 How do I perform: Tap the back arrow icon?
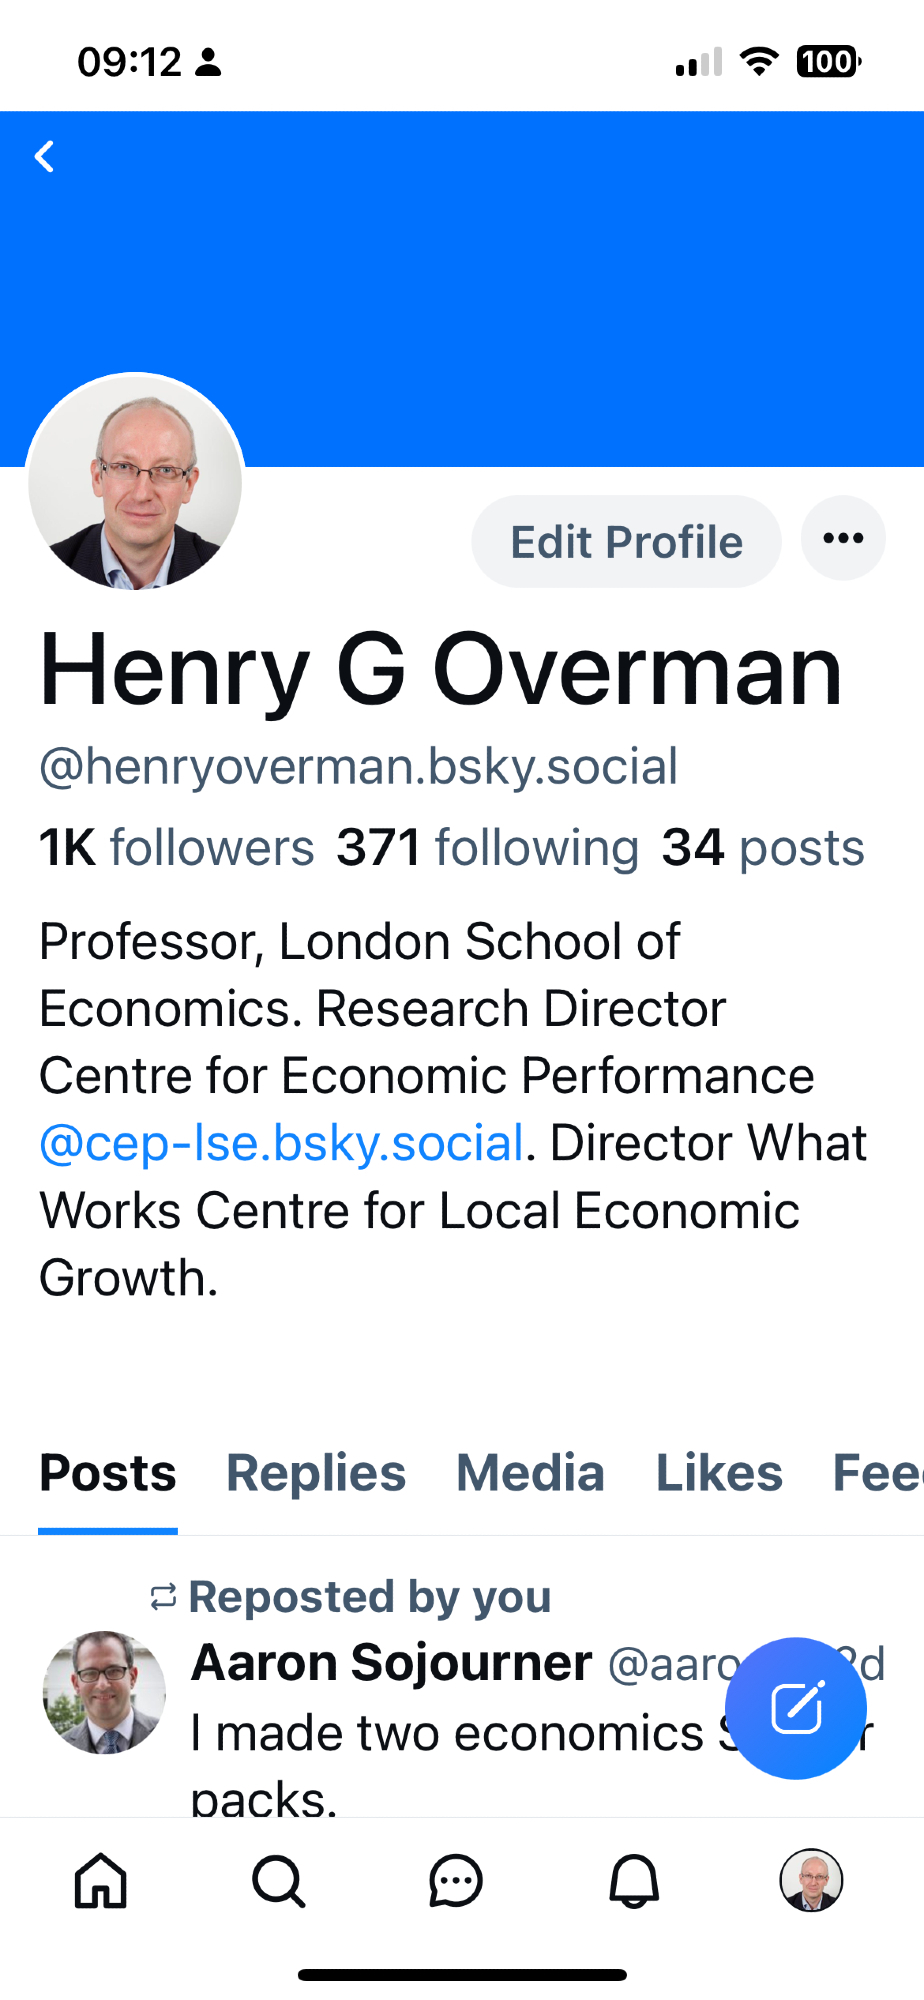(45, 157)
